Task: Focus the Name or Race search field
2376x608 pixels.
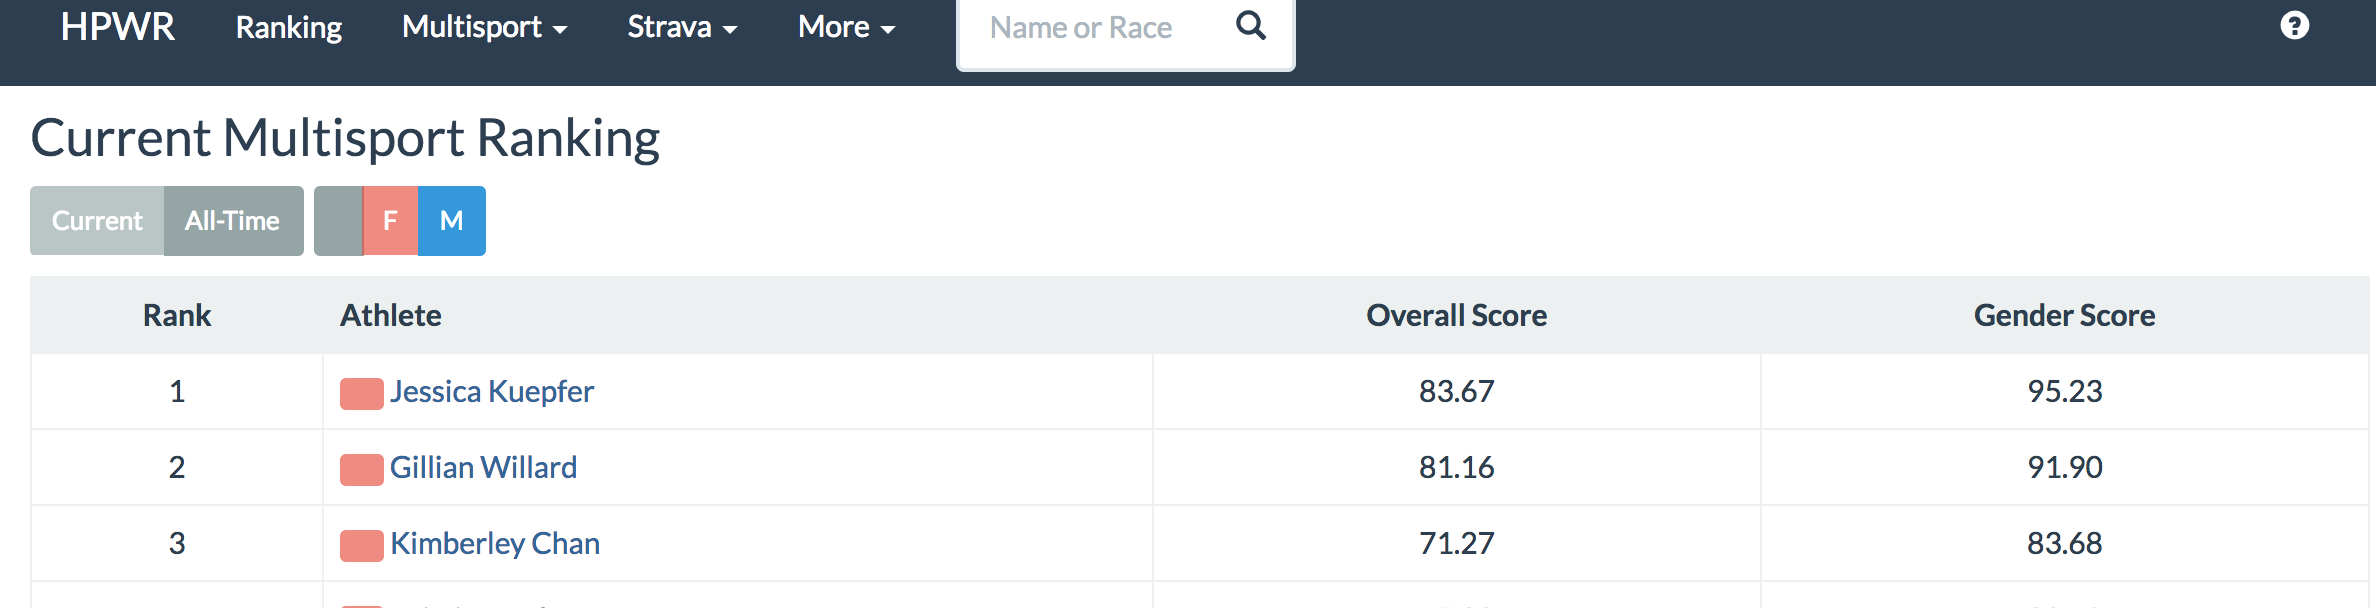Action: pos(1090,28)
